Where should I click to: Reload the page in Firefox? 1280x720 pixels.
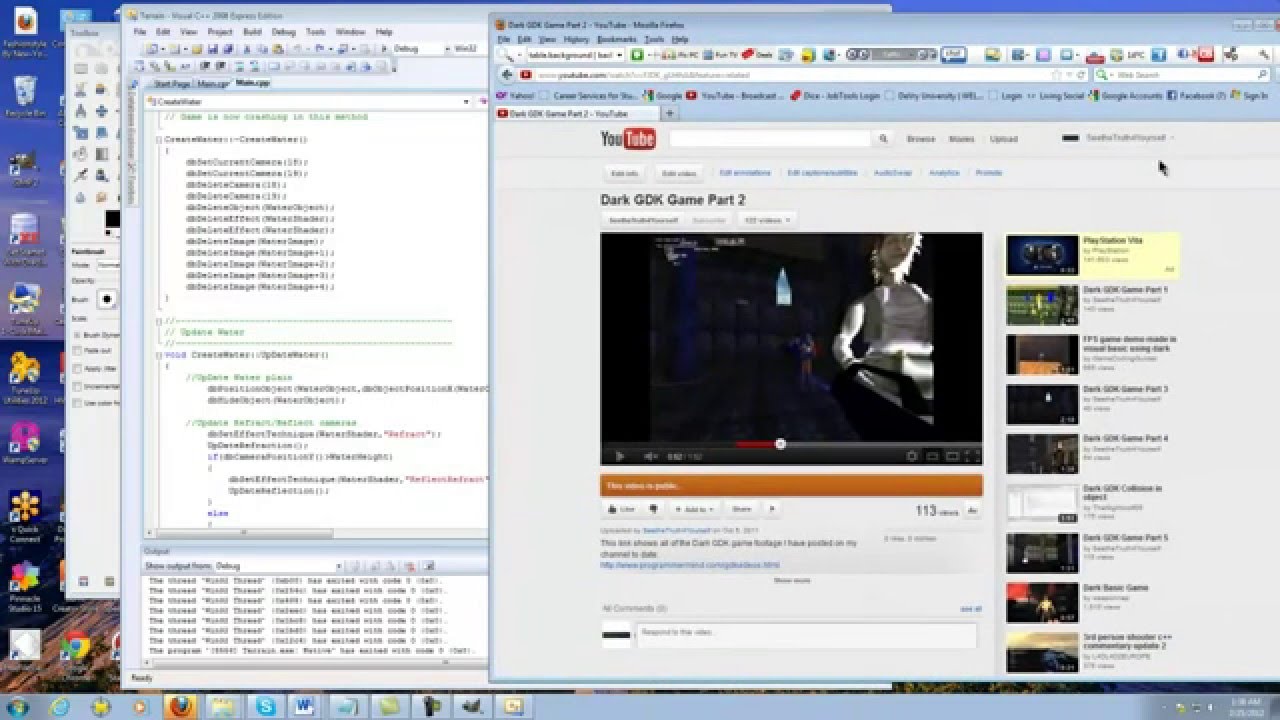point(1081,75)
